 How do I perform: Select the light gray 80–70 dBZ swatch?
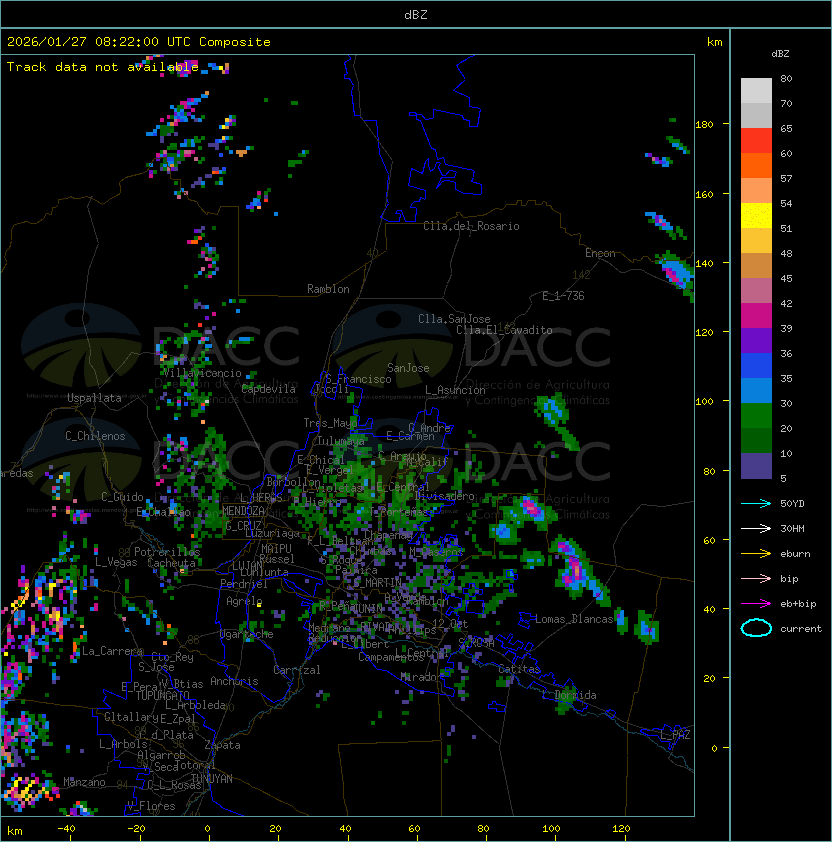click(756, 90)
